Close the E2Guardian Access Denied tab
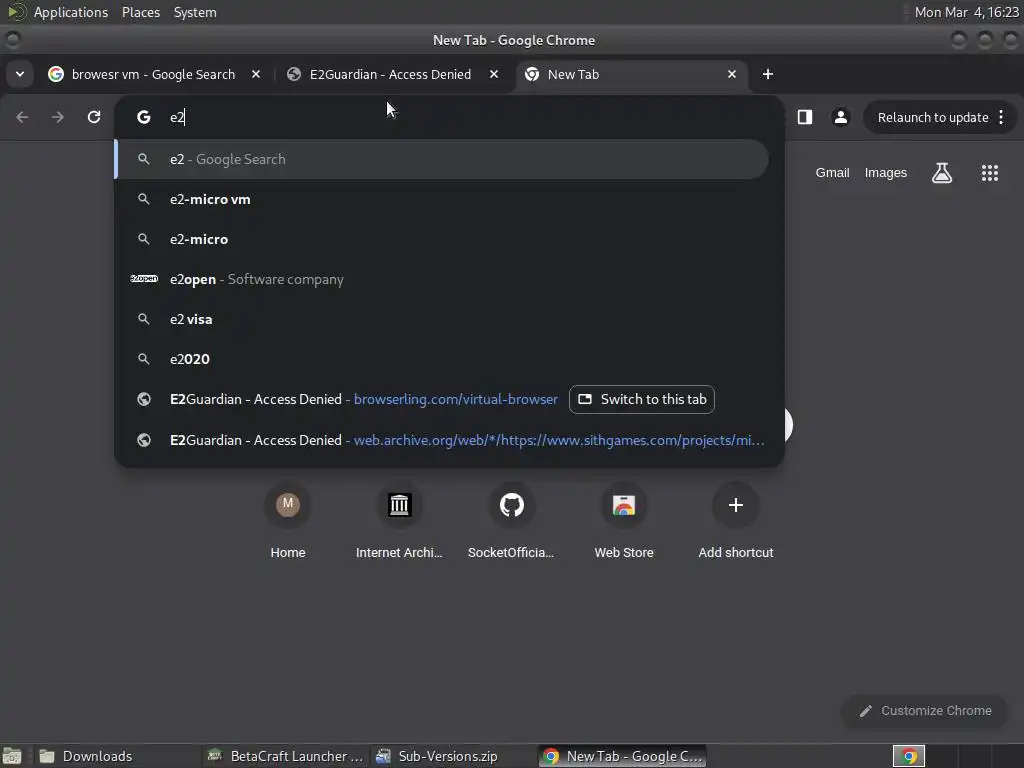 [494, 74]
